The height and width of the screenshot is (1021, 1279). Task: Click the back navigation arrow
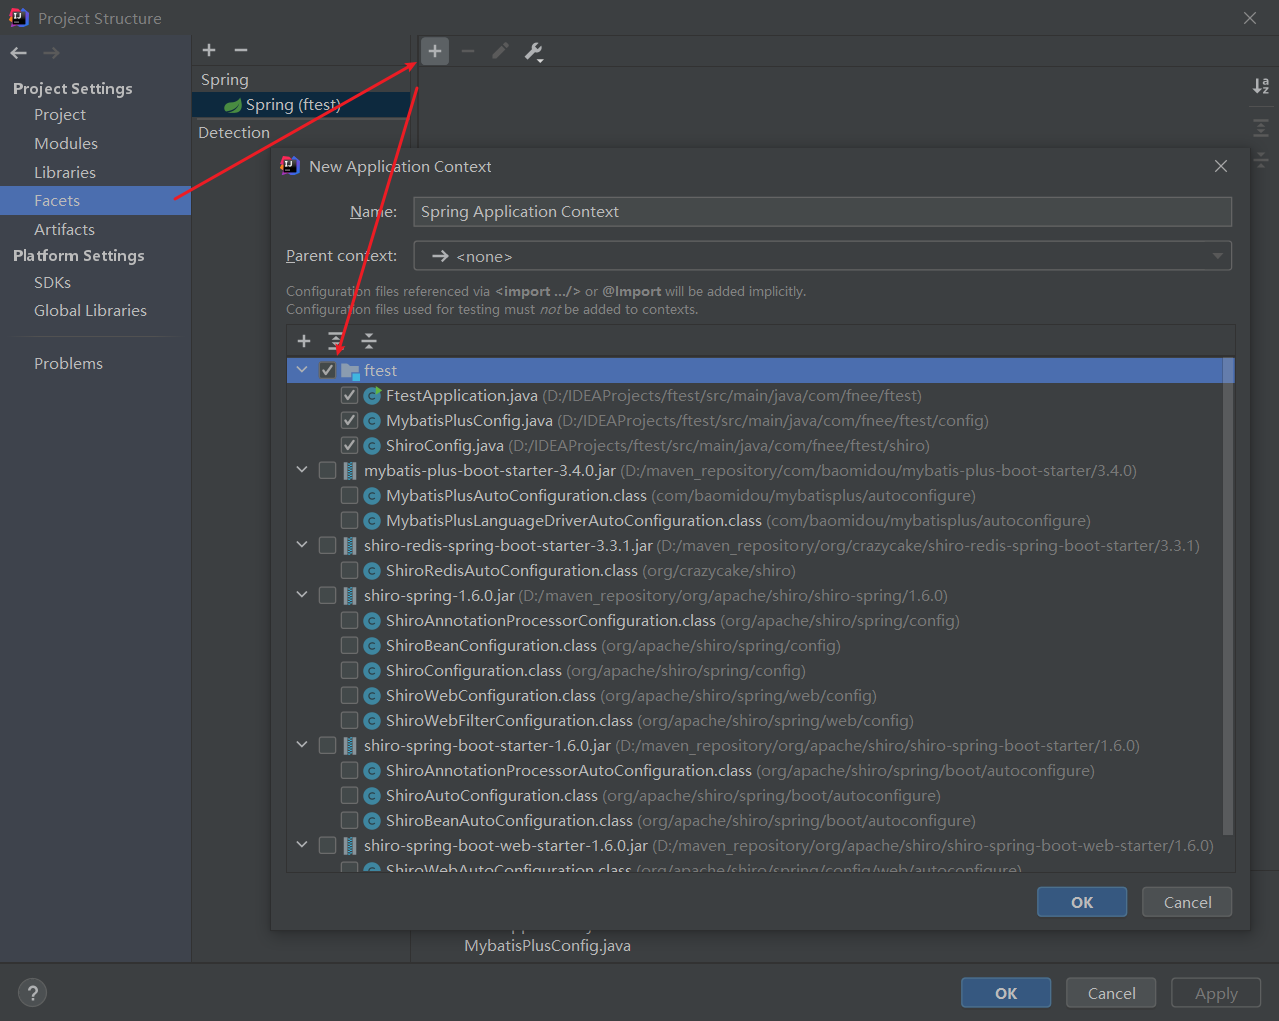19,53
